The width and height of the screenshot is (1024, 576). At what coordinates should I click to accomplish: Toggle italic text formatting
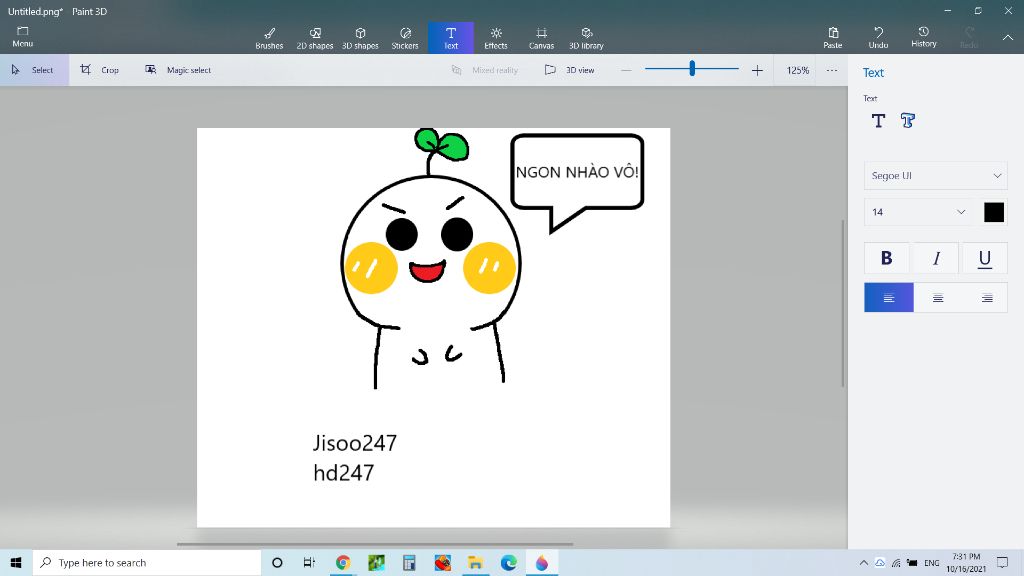tap(936, 258)
